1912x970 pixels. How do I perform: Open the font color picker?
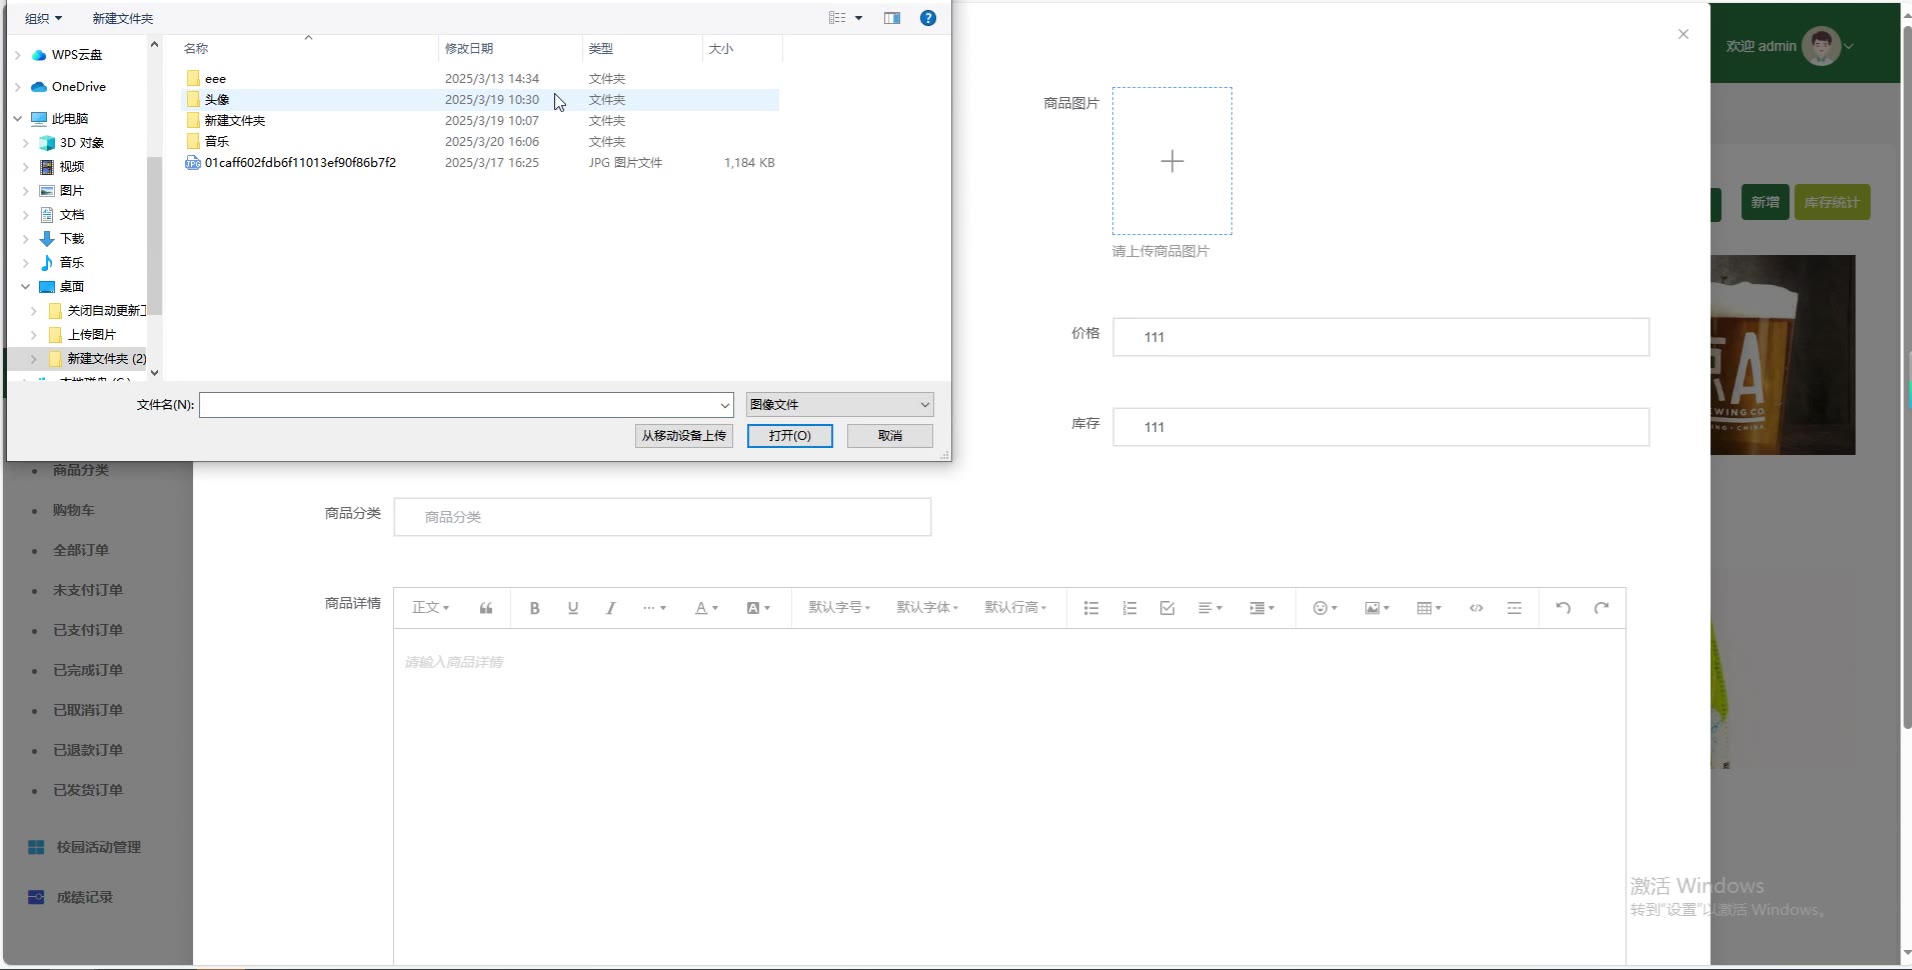[x=706, y=608]
